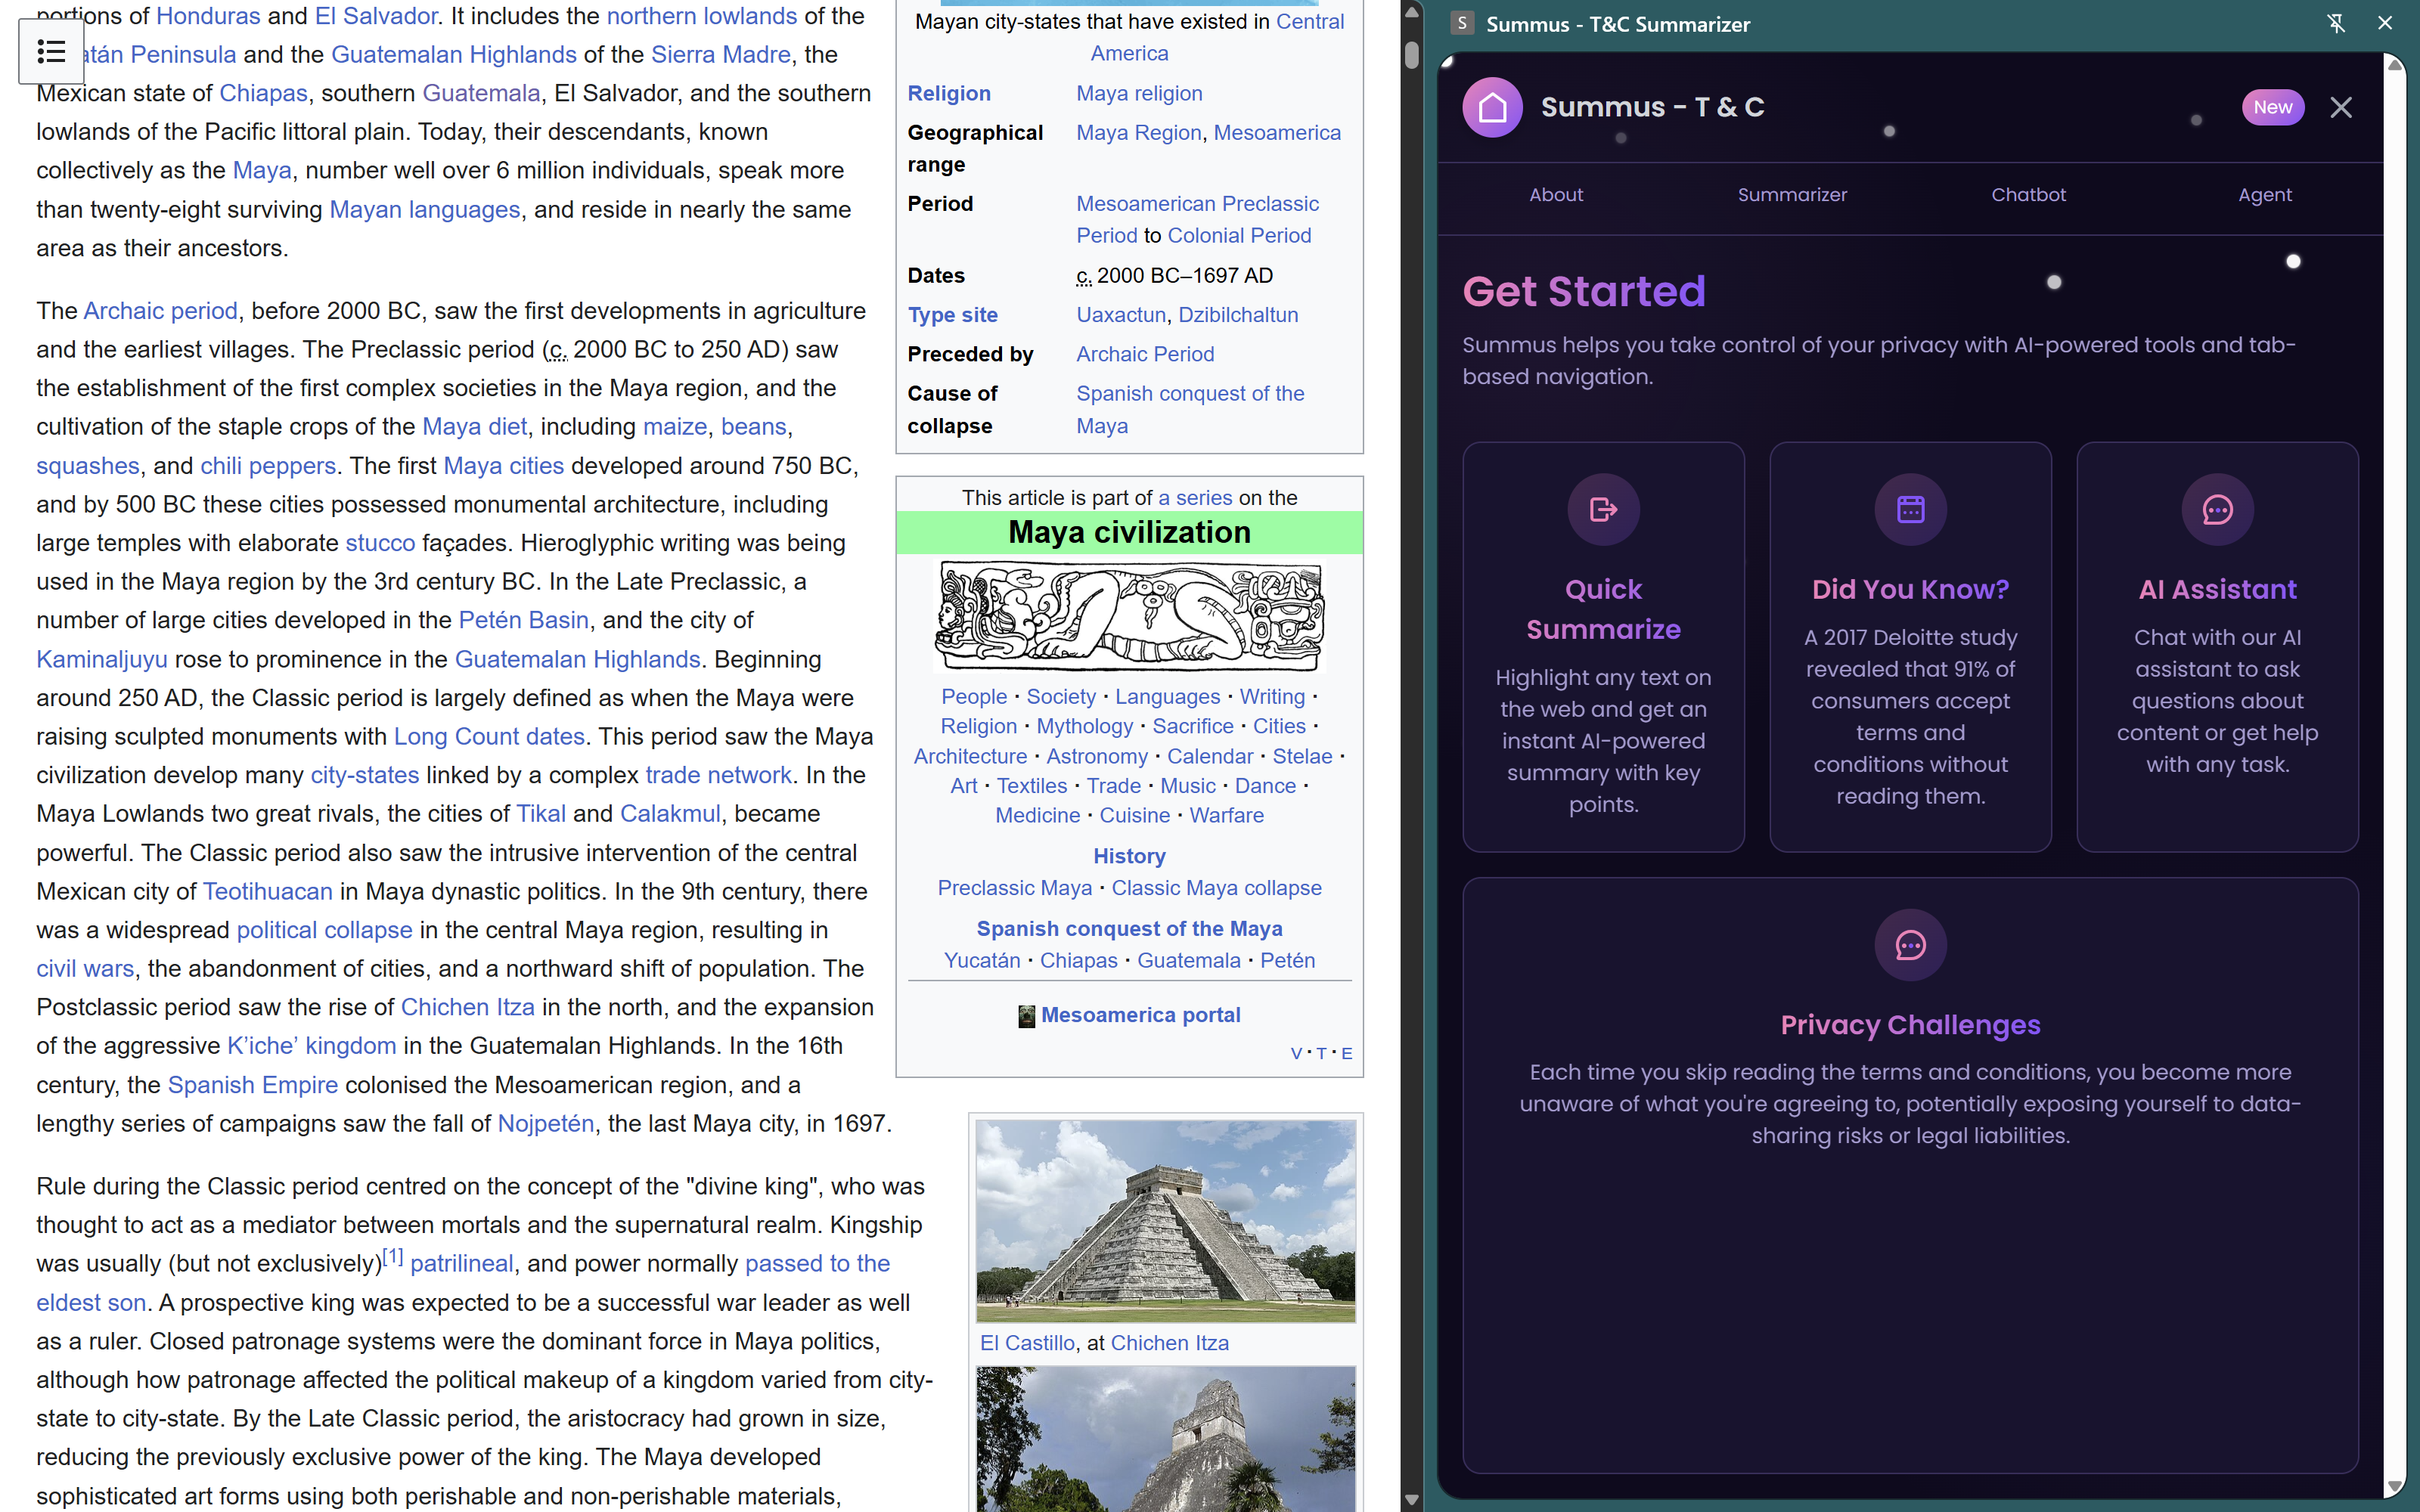Click the Privacy Challenges chat icon
Image resolution: width=2420 pixels, height=1512 pixels.
[x=1910, y=945]
